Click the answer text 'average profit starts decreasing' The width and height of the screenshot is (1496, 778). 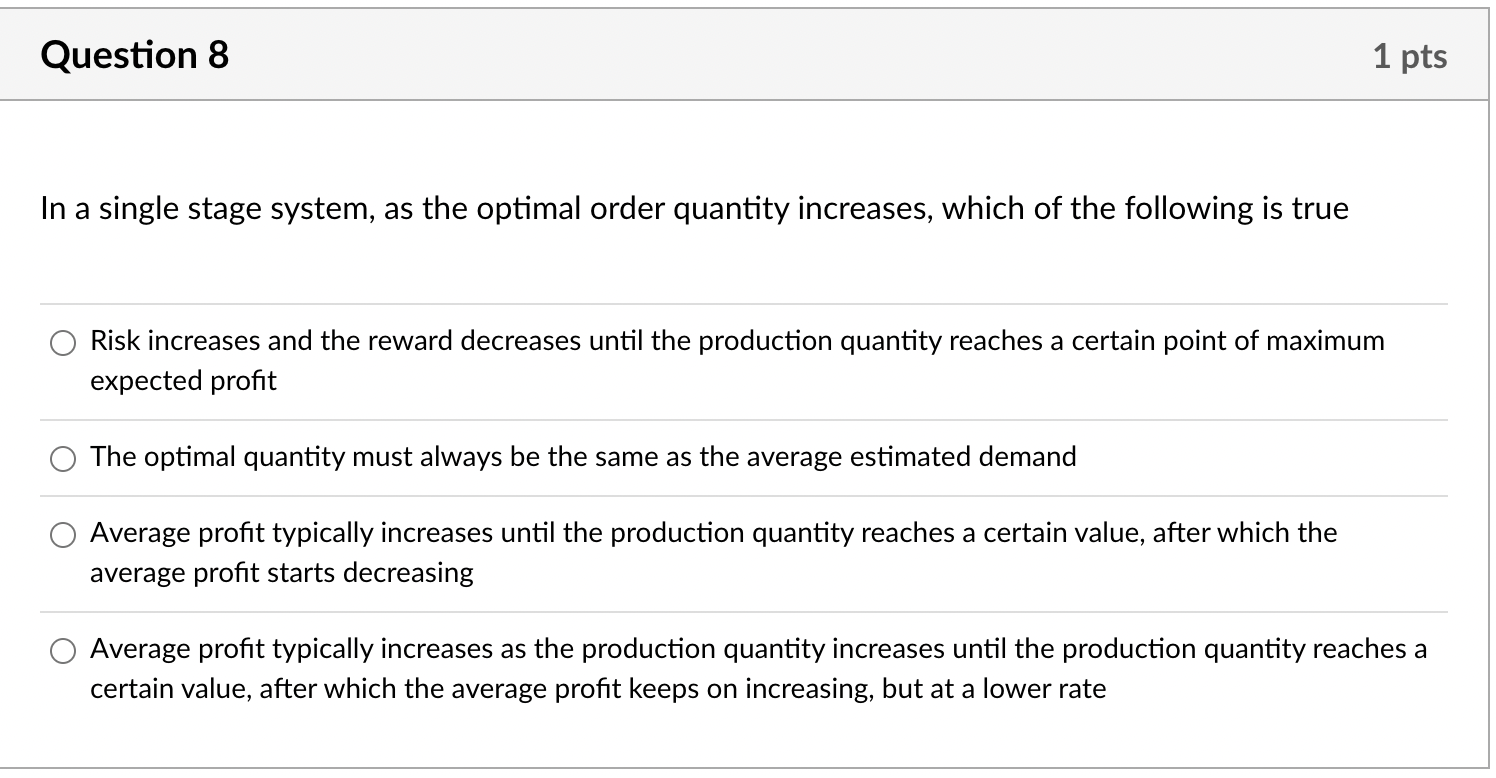pyautogui.click(x=281, y=572)
